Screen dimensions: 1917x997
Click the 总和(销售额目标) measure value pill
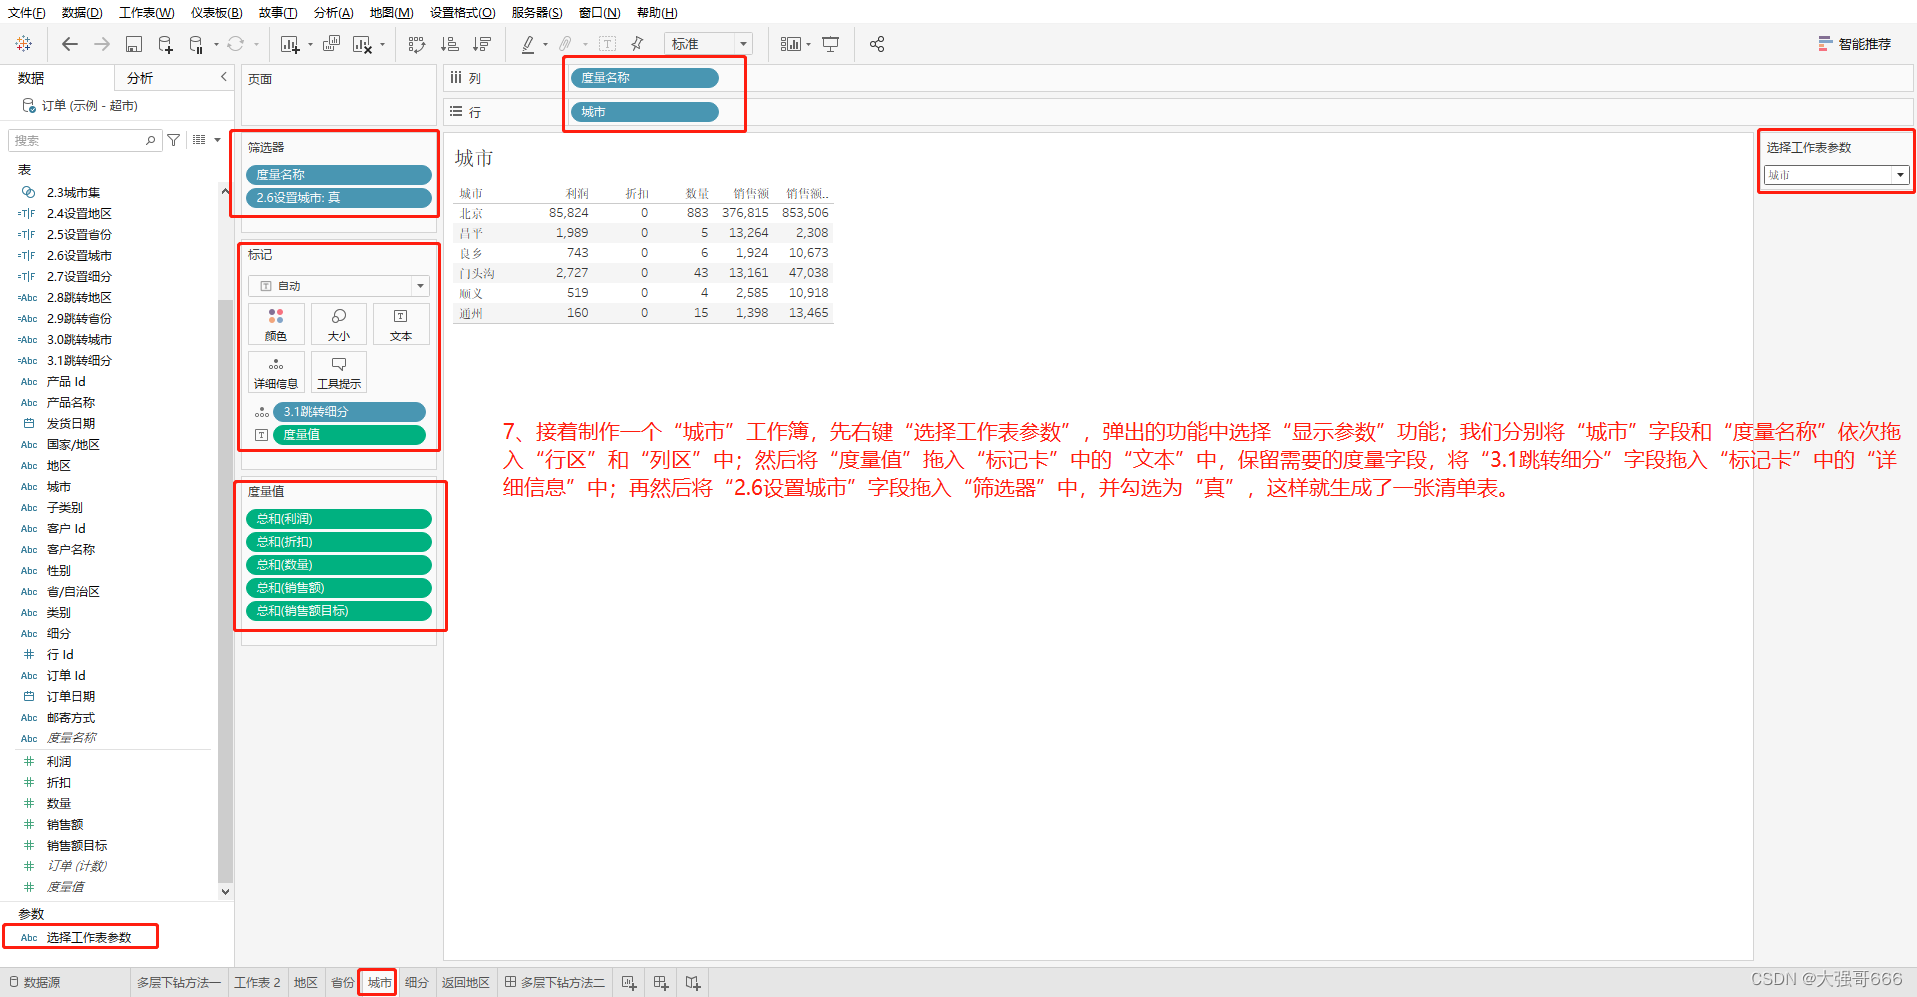(x=339, y=611)
